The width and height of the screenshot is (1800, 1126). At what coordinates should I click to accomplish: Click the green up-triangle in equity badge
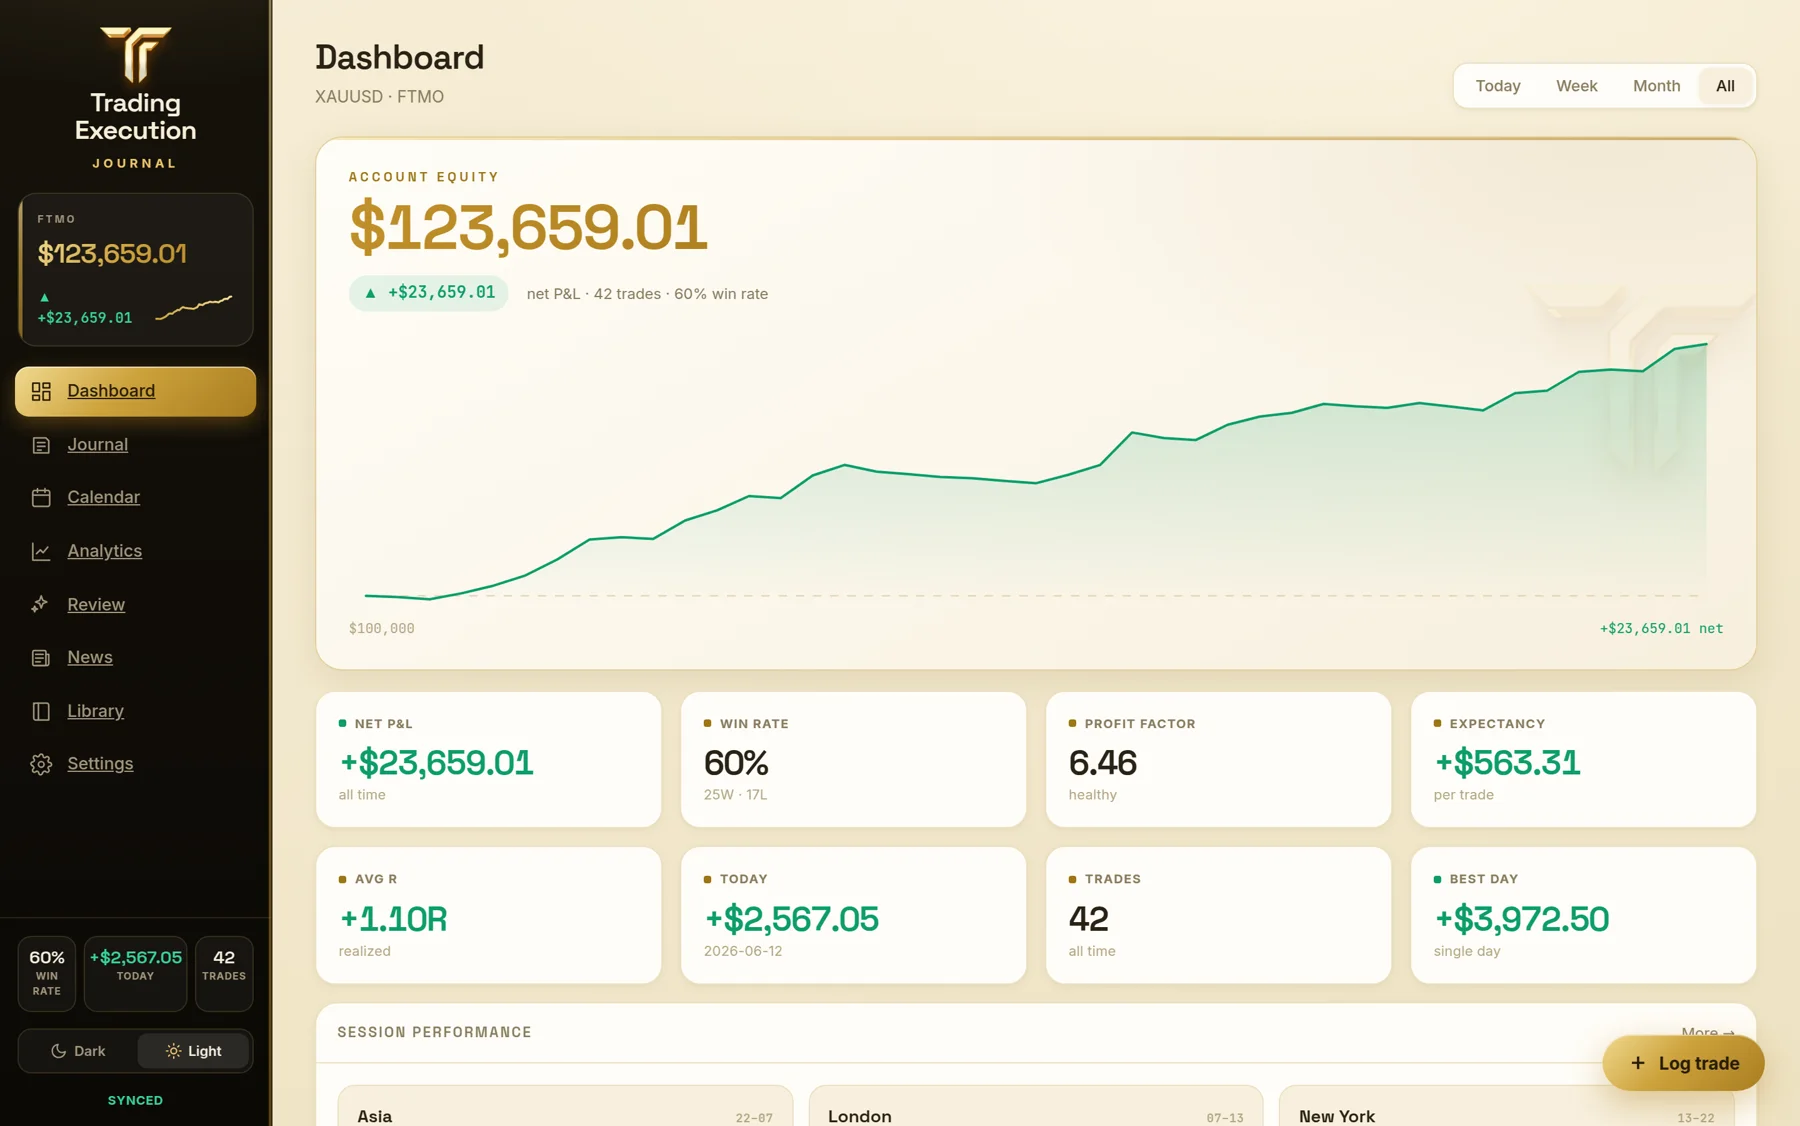click(370, 293)
